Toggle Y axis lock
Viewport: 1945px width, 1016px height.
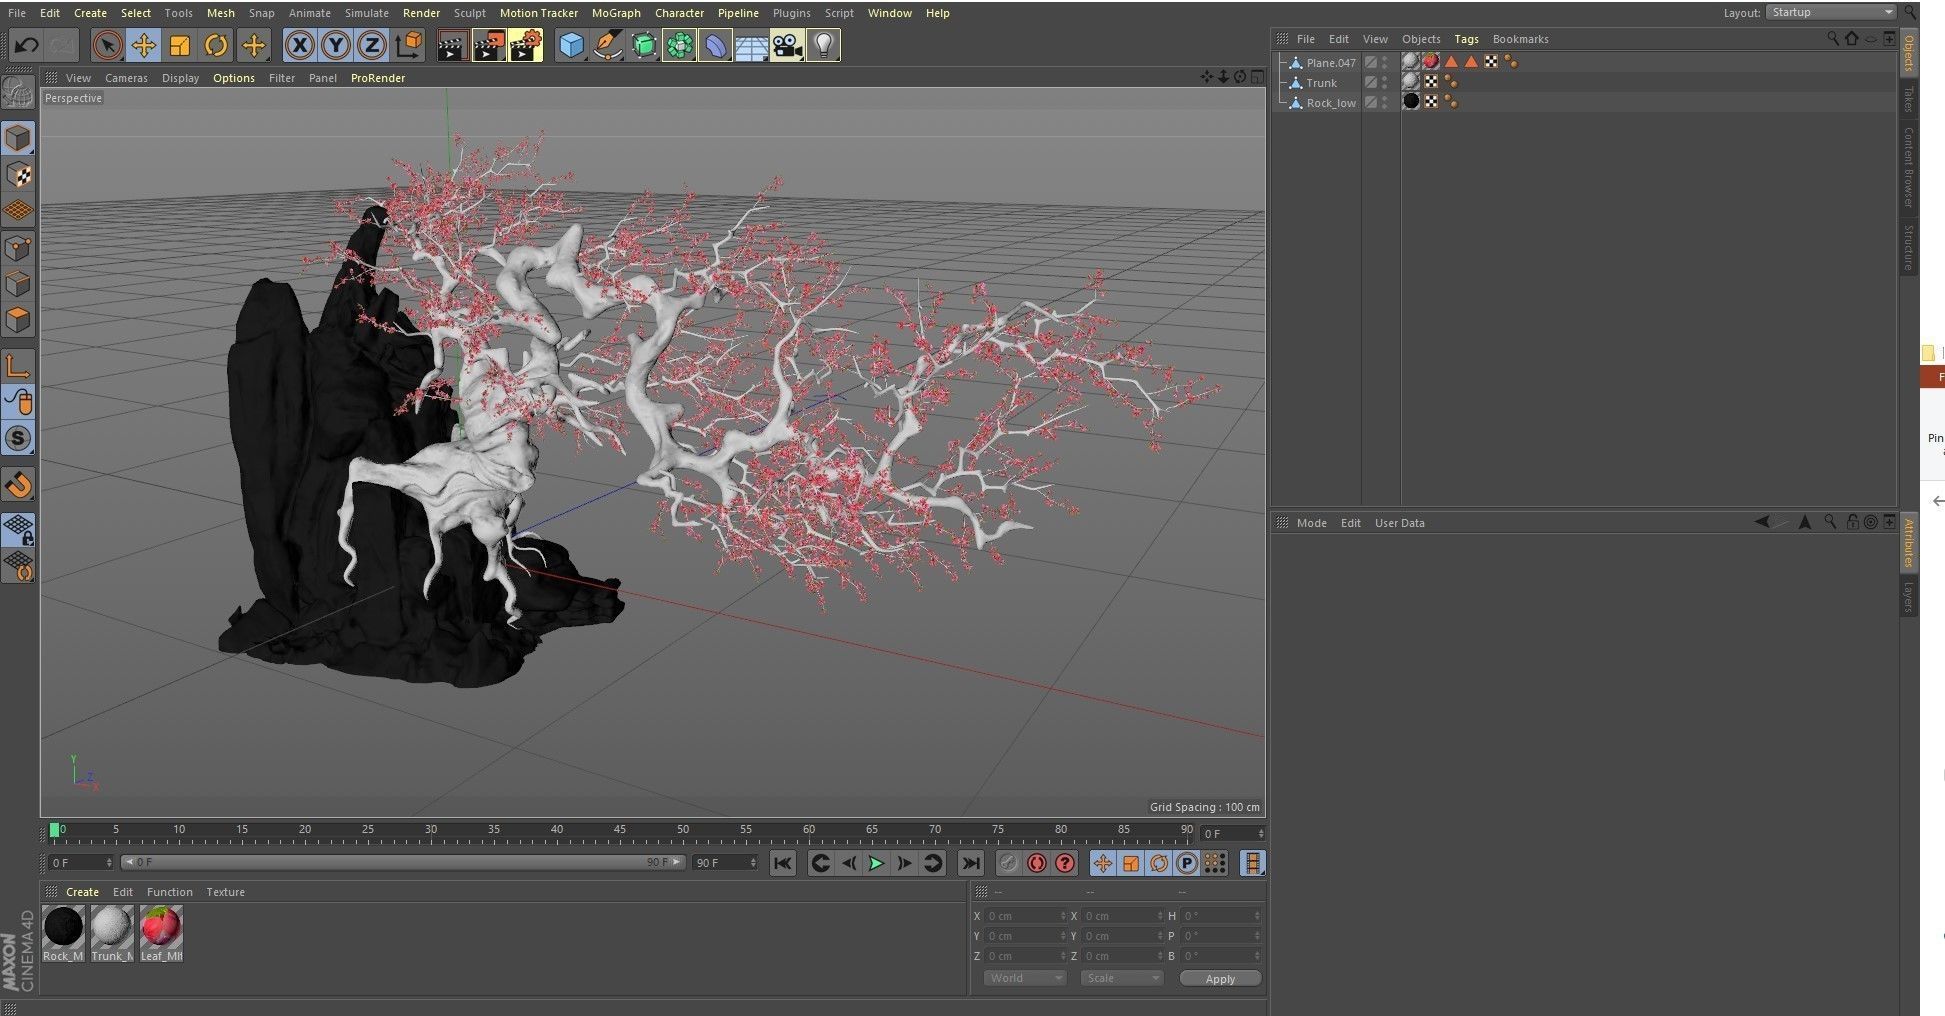click(336, 45)
